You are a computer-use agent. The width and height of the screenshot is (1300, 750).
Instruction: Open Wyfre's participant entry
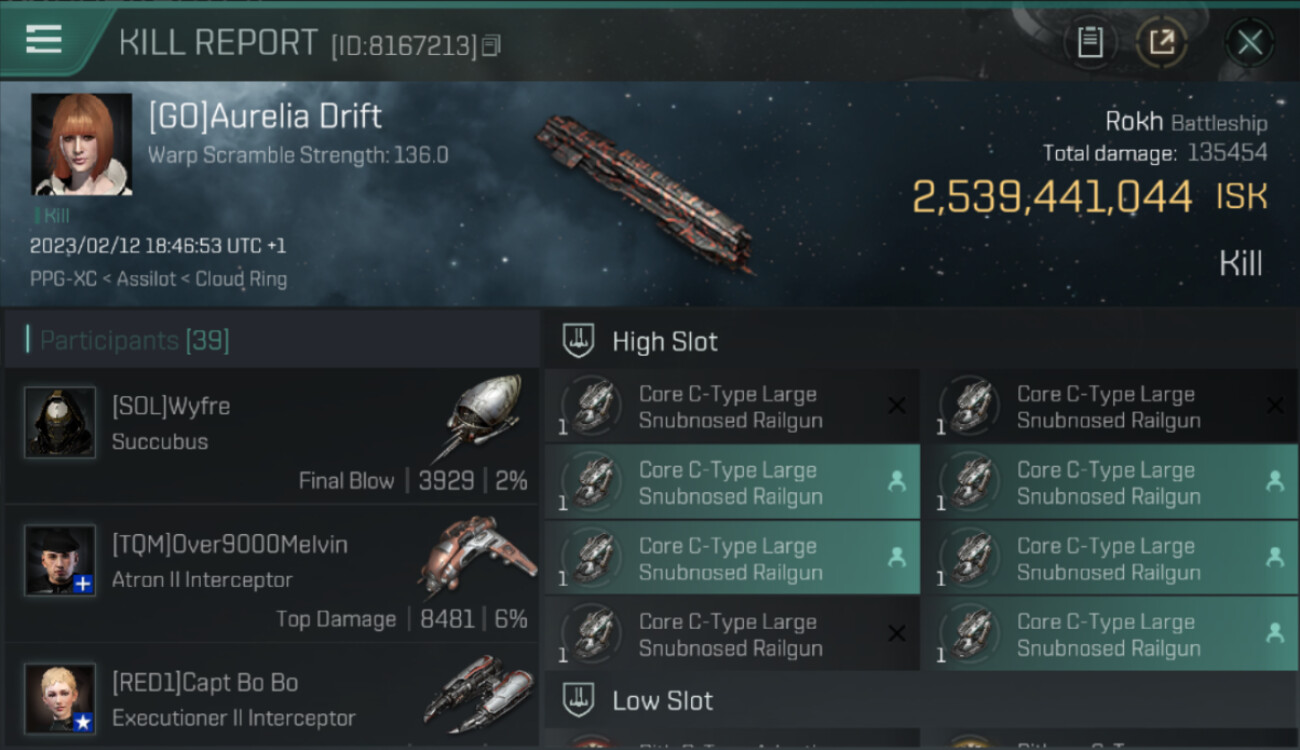pyautogui.click(x=270, y=436)
